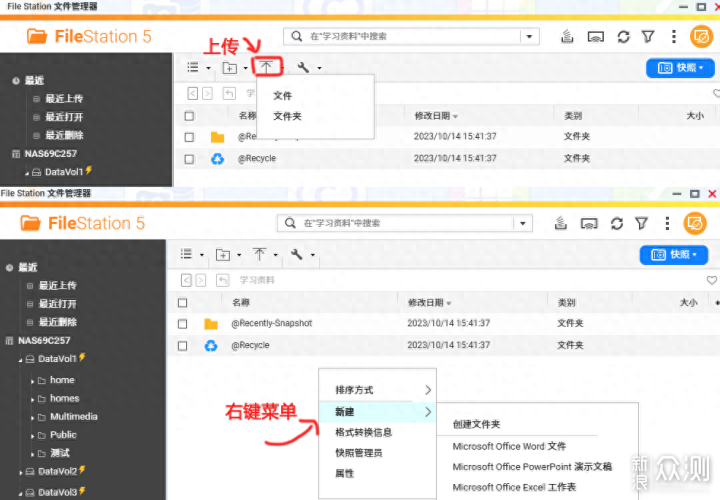Refresh the file list in upper window
This screenshot has height=500, width=720.
coord(623,36)
